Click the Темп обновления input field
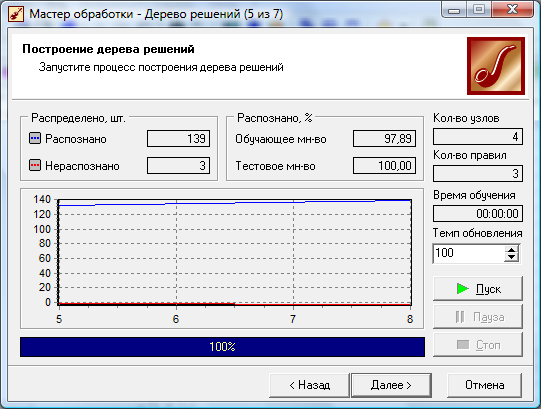 click(x=469, y=253)
